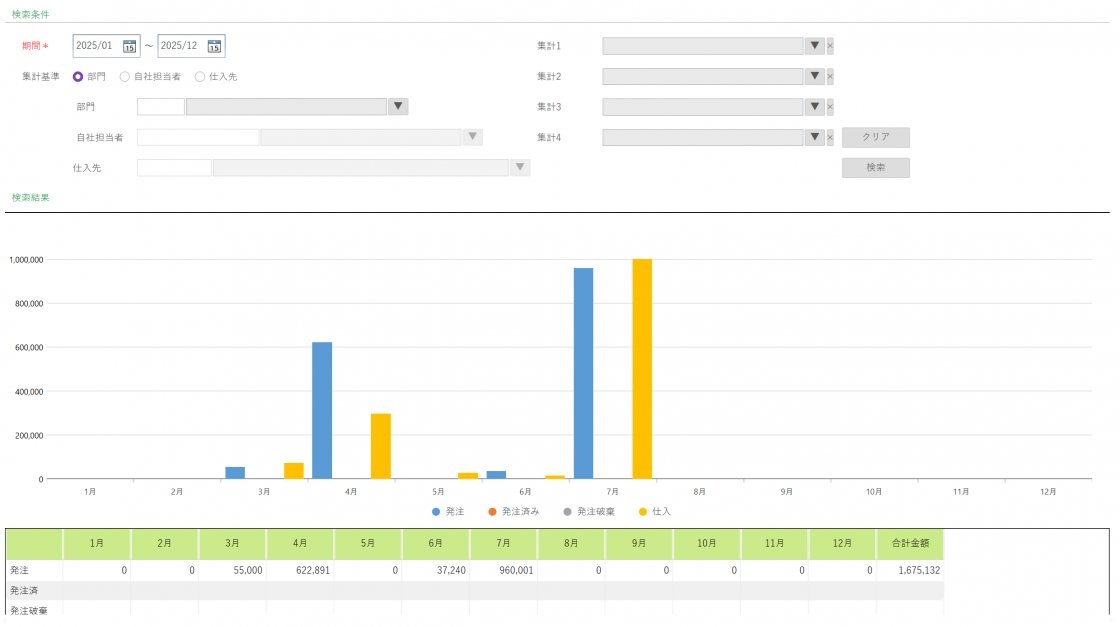Clear the 集計3 selection with x icon
1120x627 pixels.
click(x=830, y=107)
